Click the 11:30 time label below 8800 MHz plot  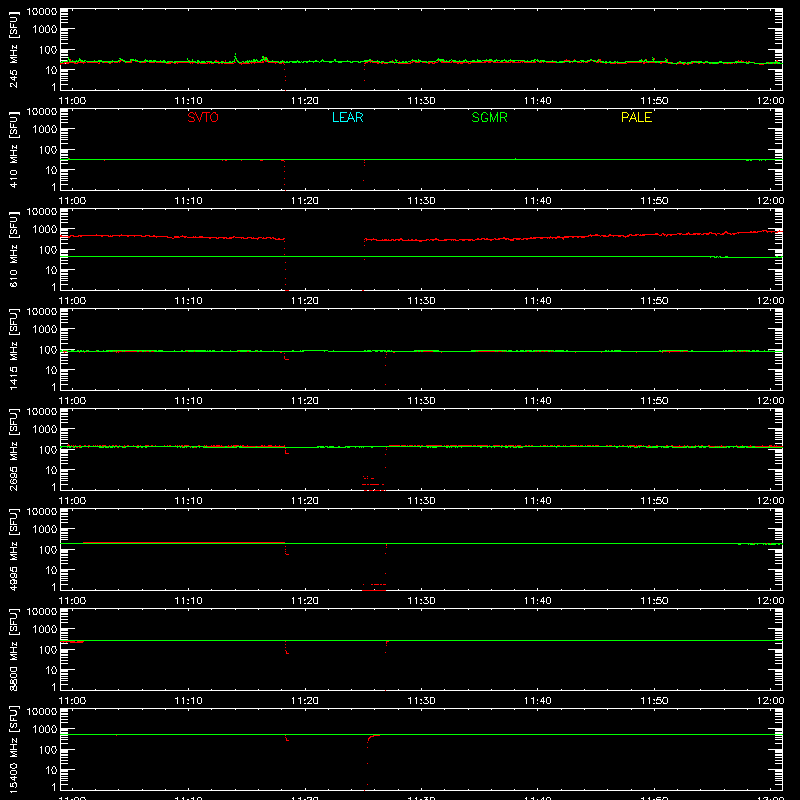click(421, 701)
